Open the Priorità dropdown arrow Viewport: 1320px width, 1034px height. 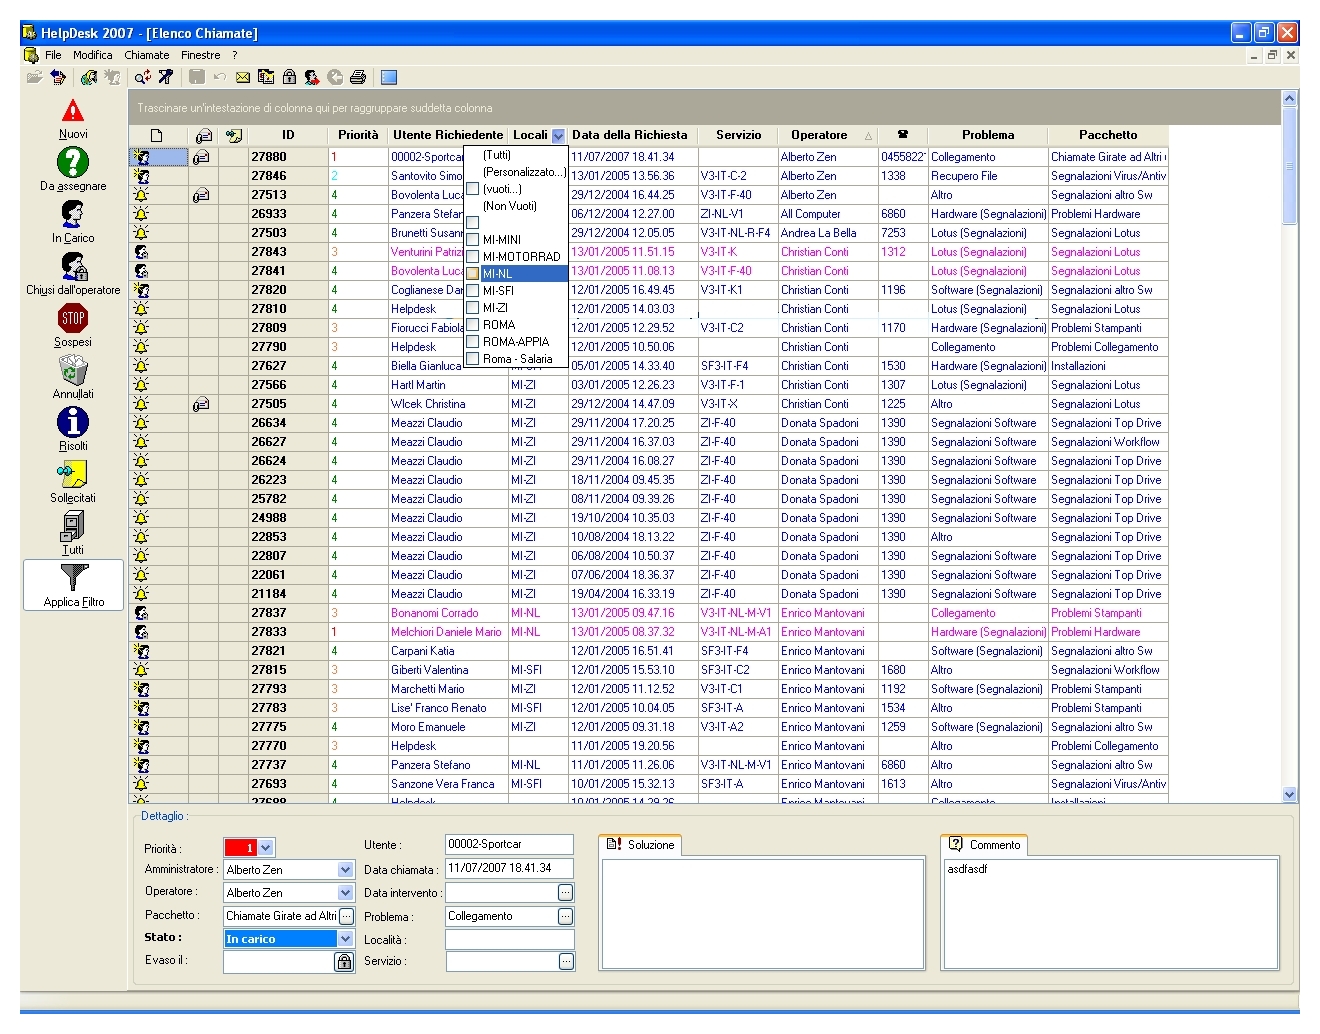click(266, 848)
